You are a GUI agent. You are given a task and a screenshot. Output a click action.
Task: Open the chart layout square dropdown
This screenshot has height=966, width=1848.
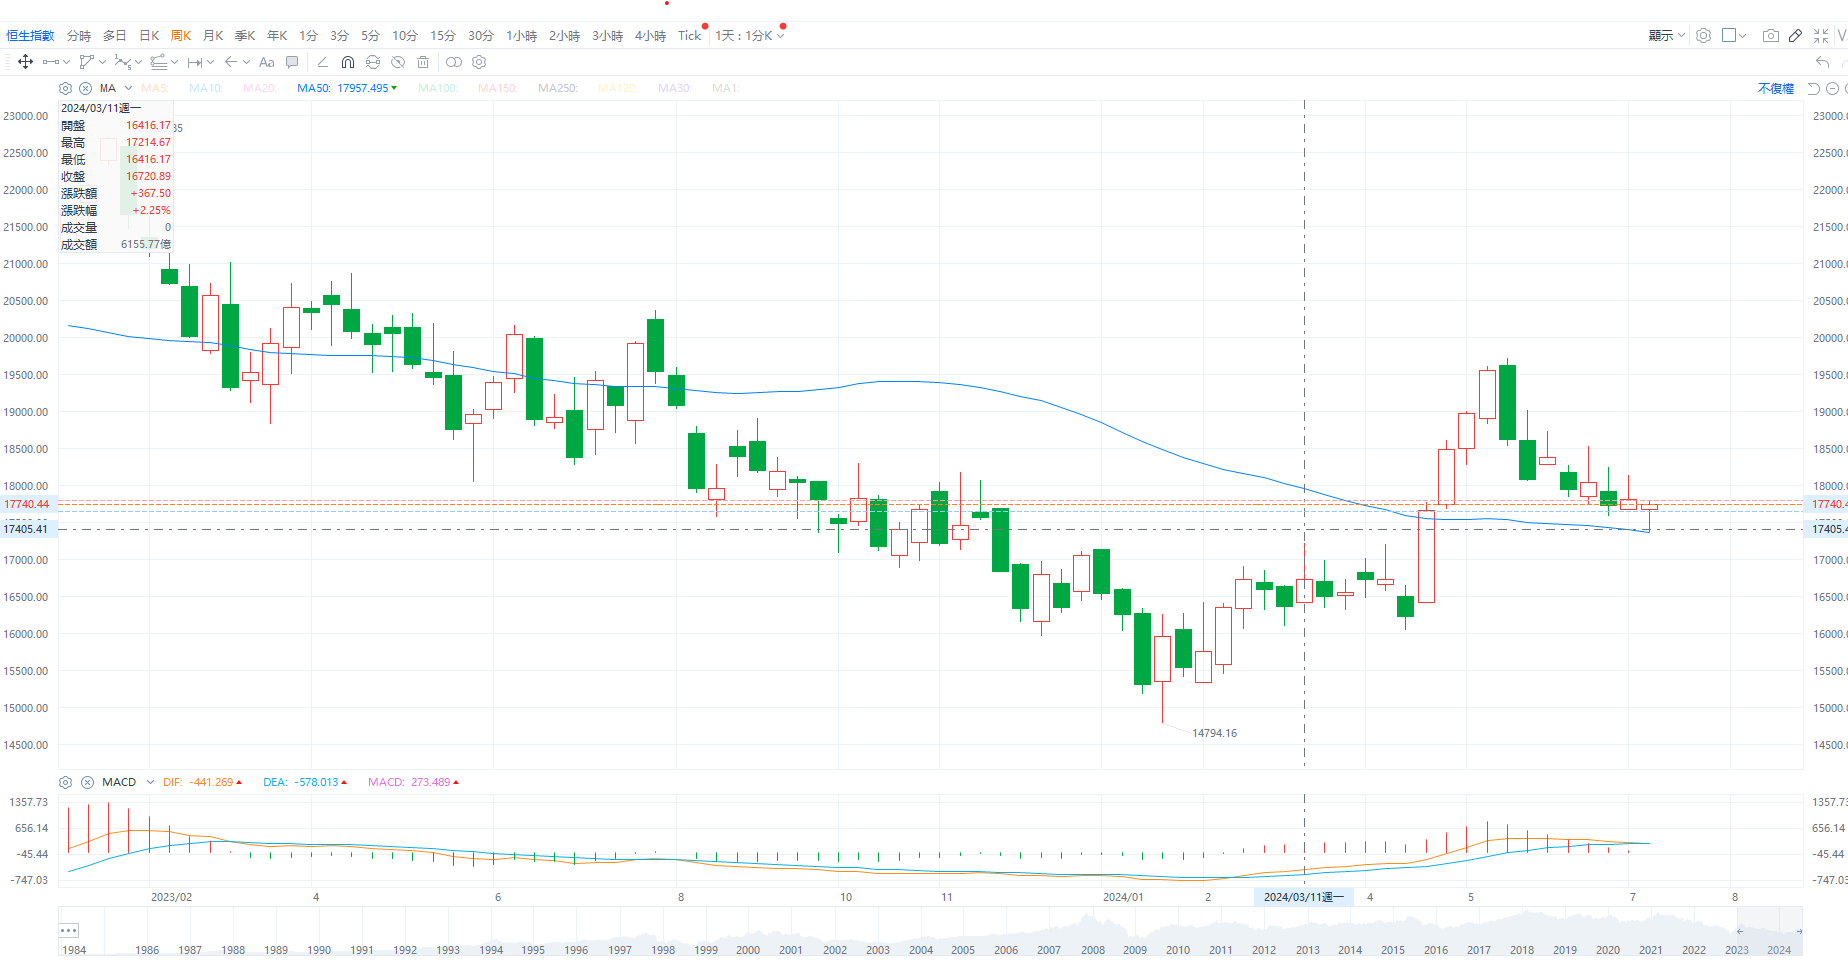click(x=1734, y=35)
